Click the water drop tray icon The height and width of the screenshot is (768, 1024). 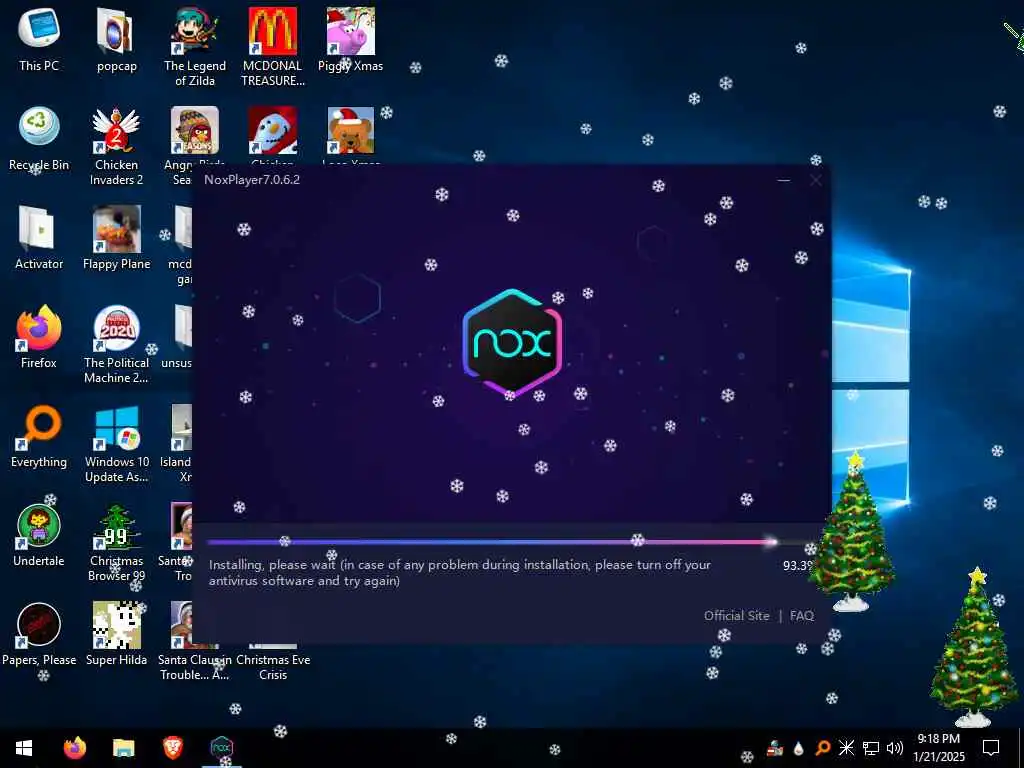(799, 748)
